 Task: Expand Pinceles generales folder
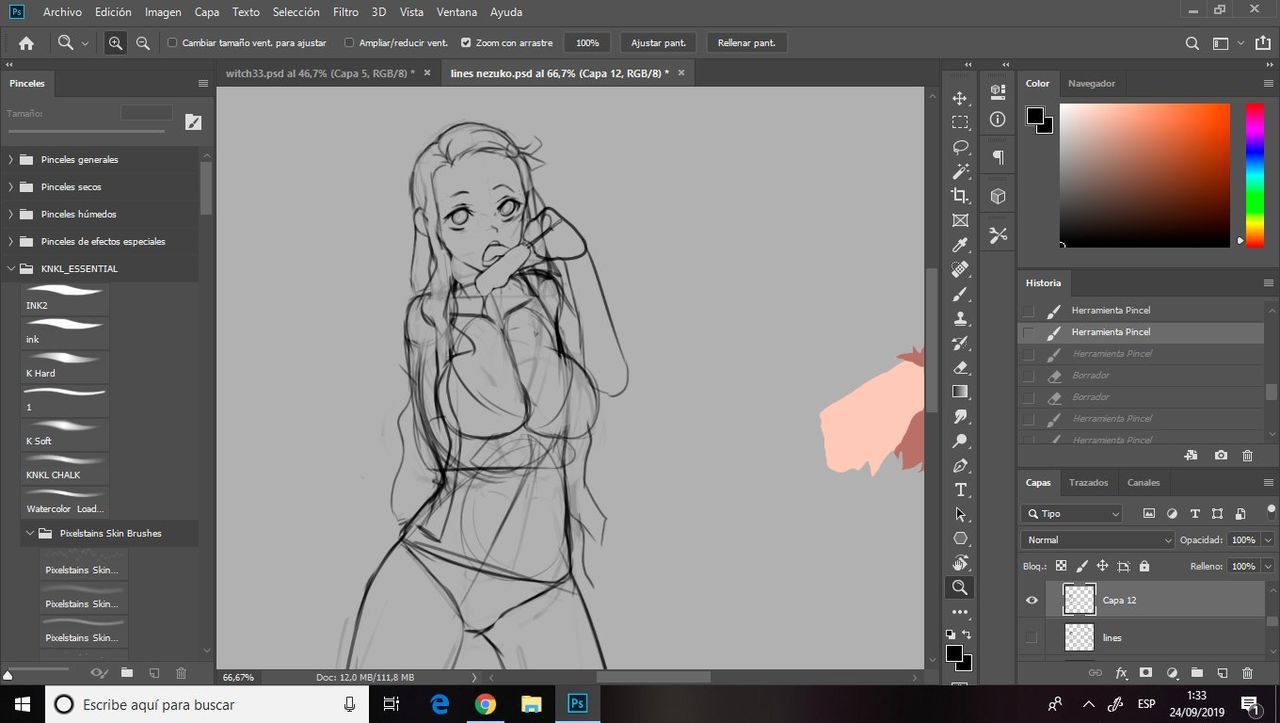(11, 159)
